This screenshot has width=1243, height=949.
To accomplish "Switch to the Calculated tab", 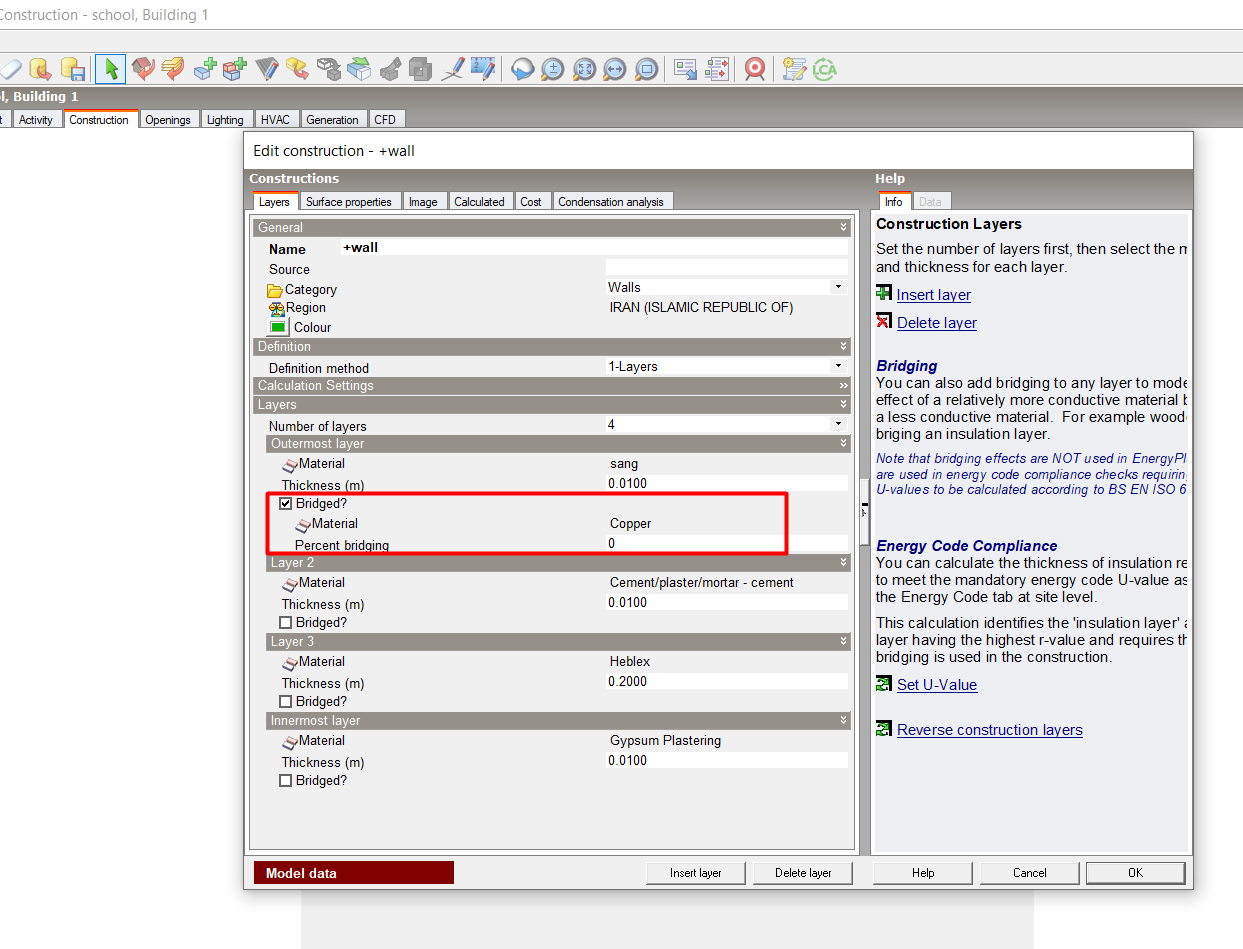I will [x=479, y=202].
